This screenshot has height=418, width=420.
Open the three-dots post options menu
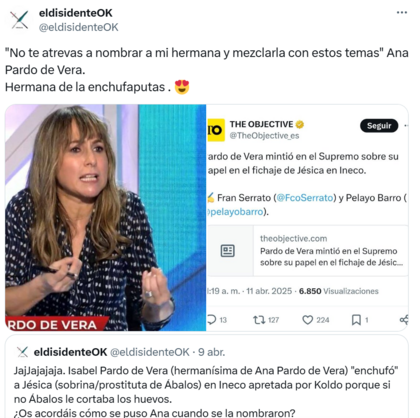coord(402,13)
